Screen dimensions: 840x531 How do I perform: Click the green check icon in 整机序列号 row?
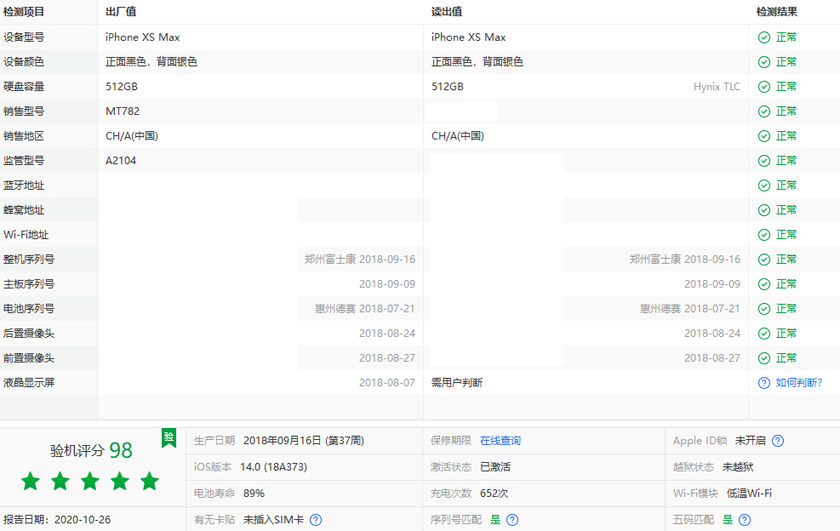coord(764,259)
